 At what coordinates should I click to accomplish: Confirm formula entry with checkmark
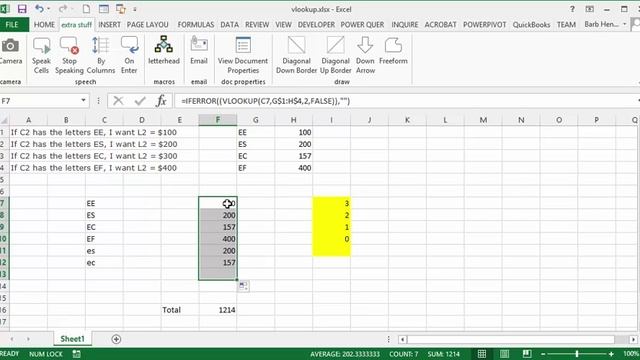(140, 100)
